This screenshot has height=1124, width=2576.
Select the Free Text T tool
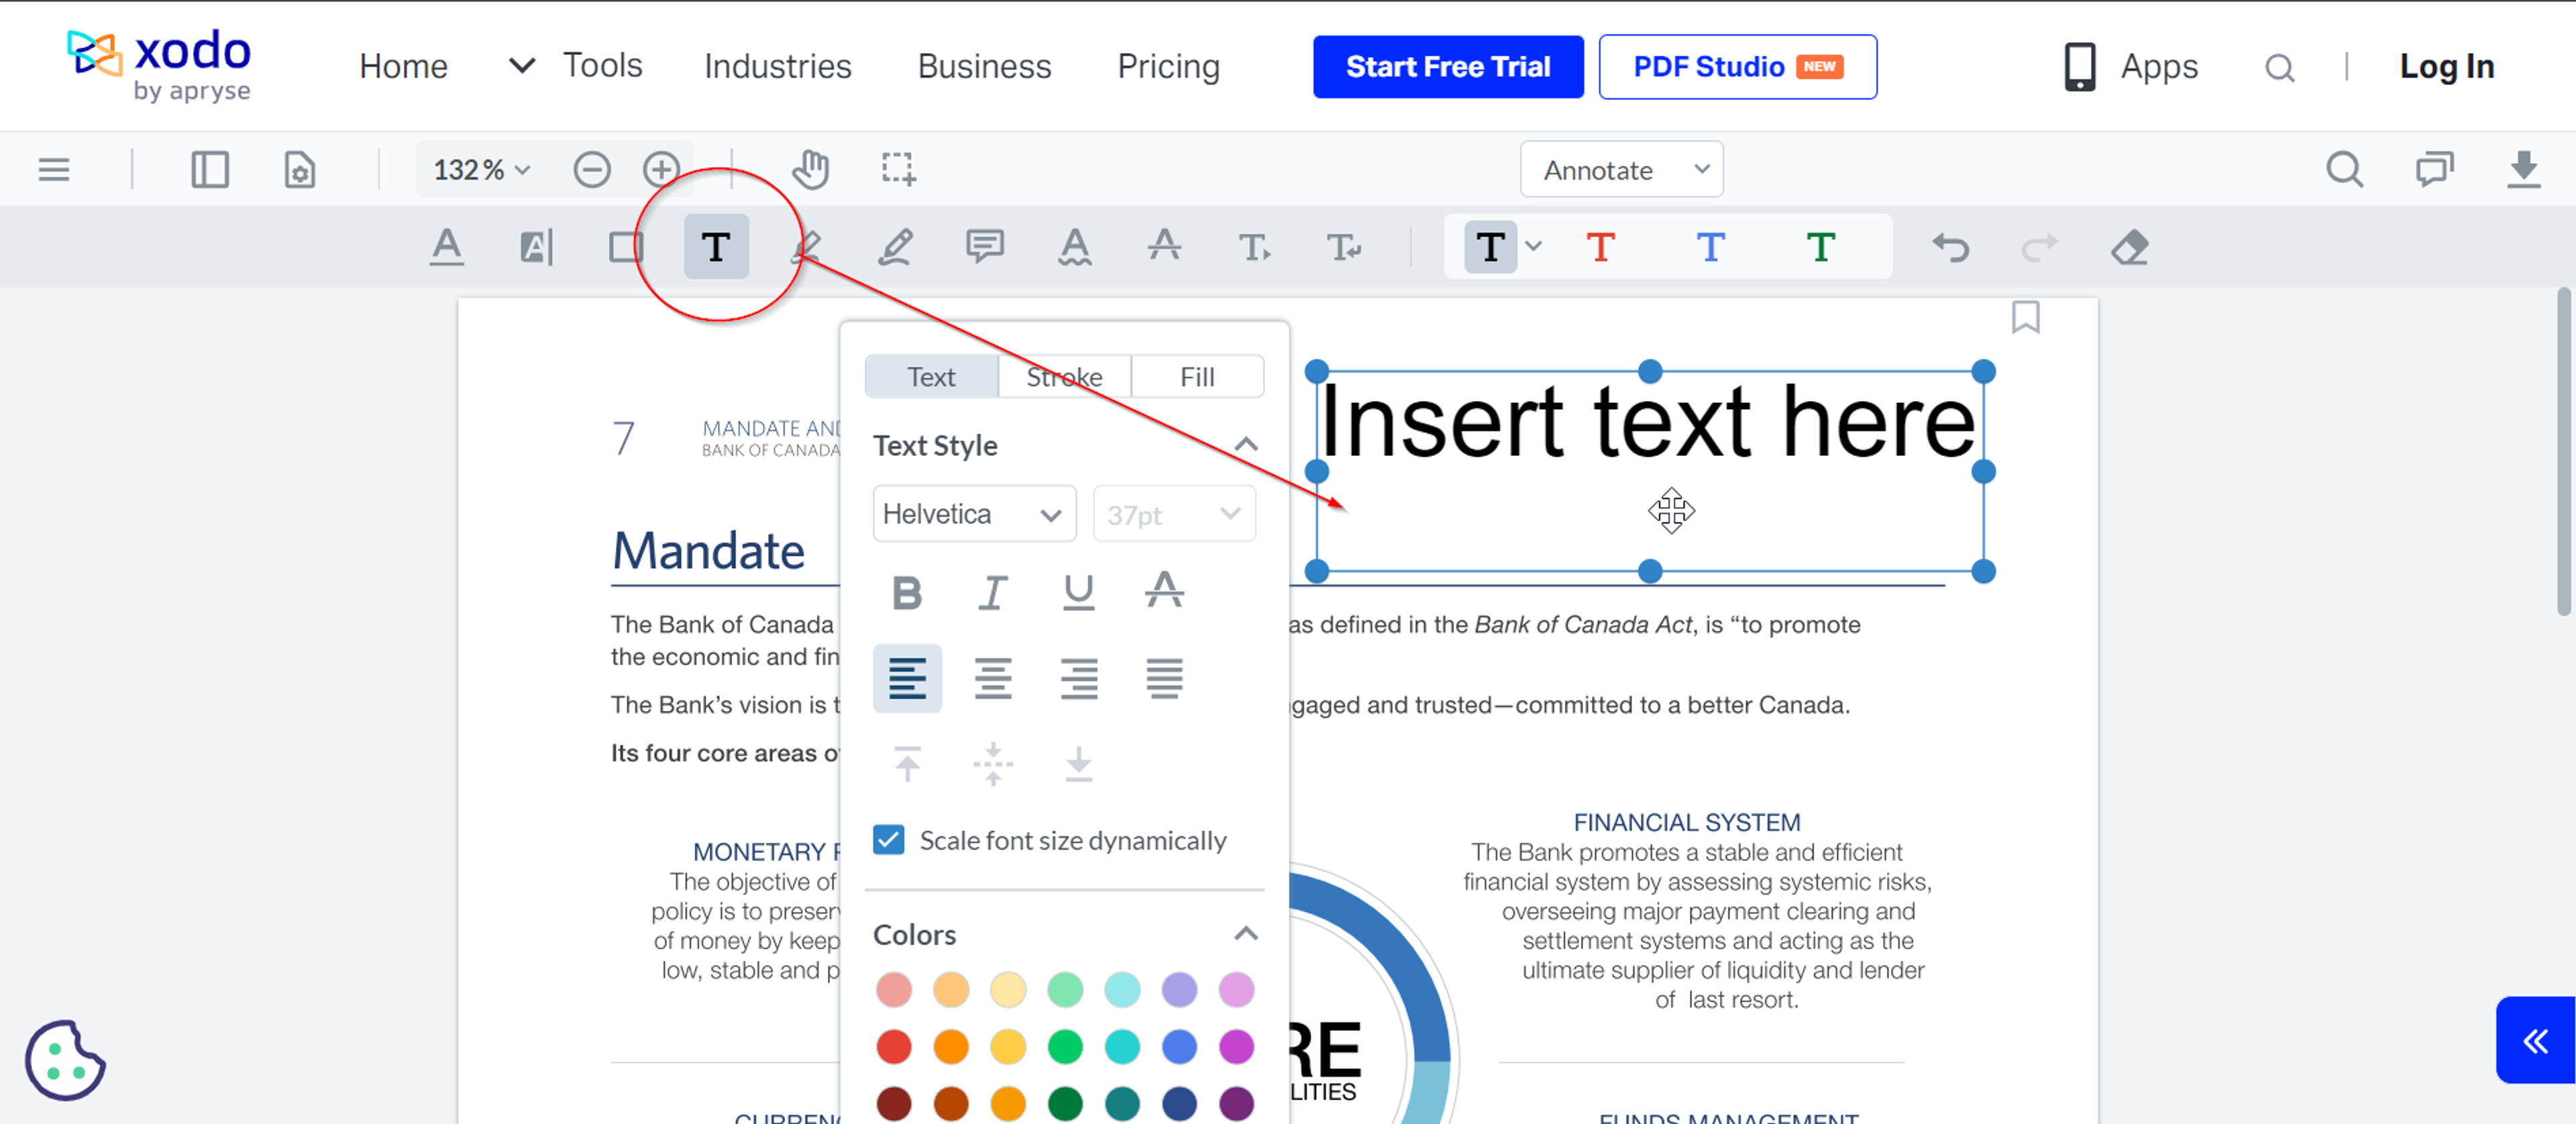[x=716, y=247]
